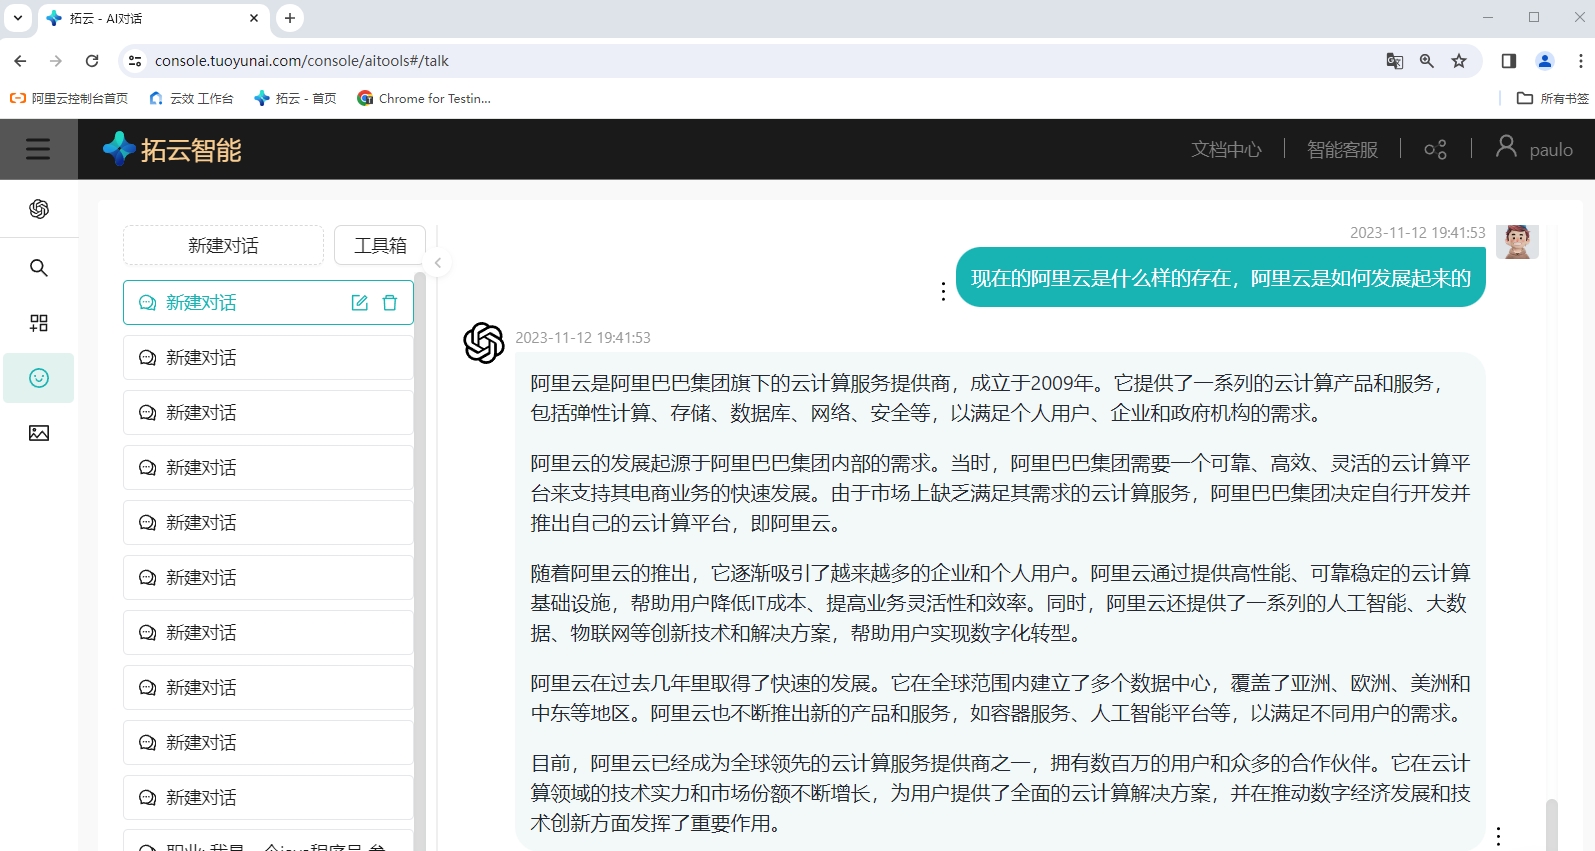This screenshot has width=1595, height=851.
Task: Select the fourth 新建对话 conversation
Action: (268, 467)
